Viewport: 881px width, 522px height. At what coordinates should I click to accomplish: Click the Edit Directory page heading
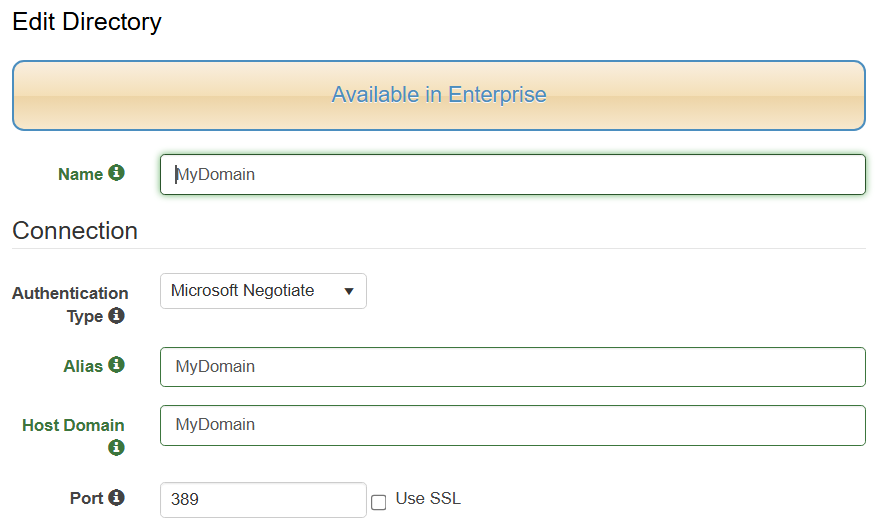87,22
